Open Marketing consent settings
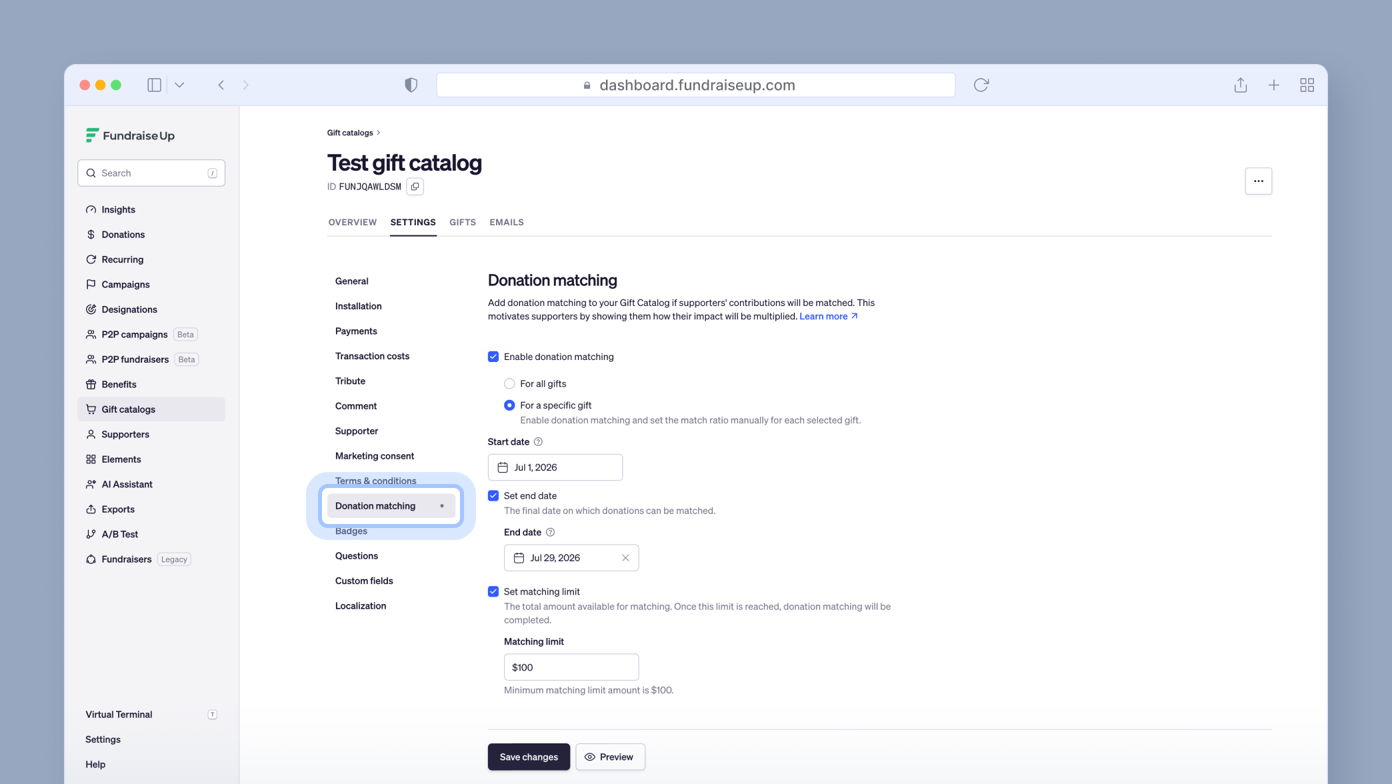The height and width of the screenshot is (784, 1392). tap(374, 456)
